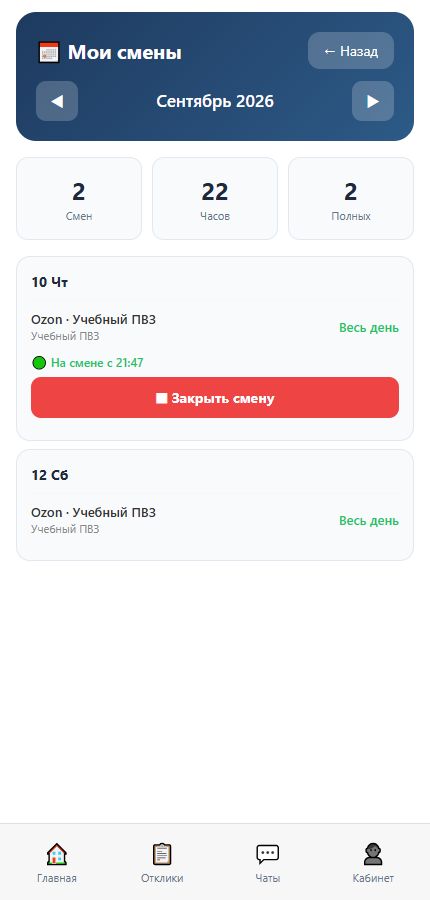Close shift with Закрыть смену button
Viewport: 430px width, 900px height.
[215, 398]
